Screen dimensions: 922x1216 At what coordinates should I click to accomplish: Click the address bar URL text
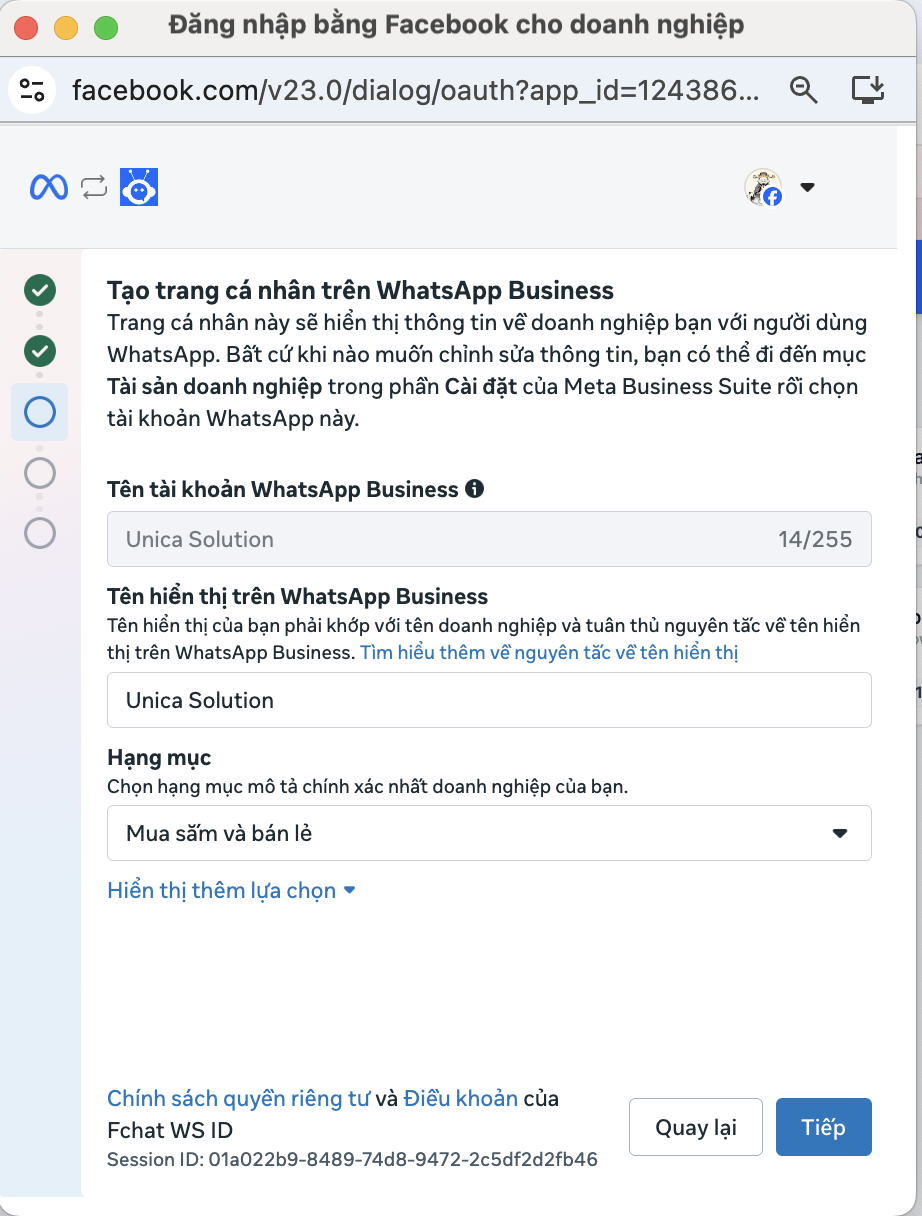pos(416,90)
